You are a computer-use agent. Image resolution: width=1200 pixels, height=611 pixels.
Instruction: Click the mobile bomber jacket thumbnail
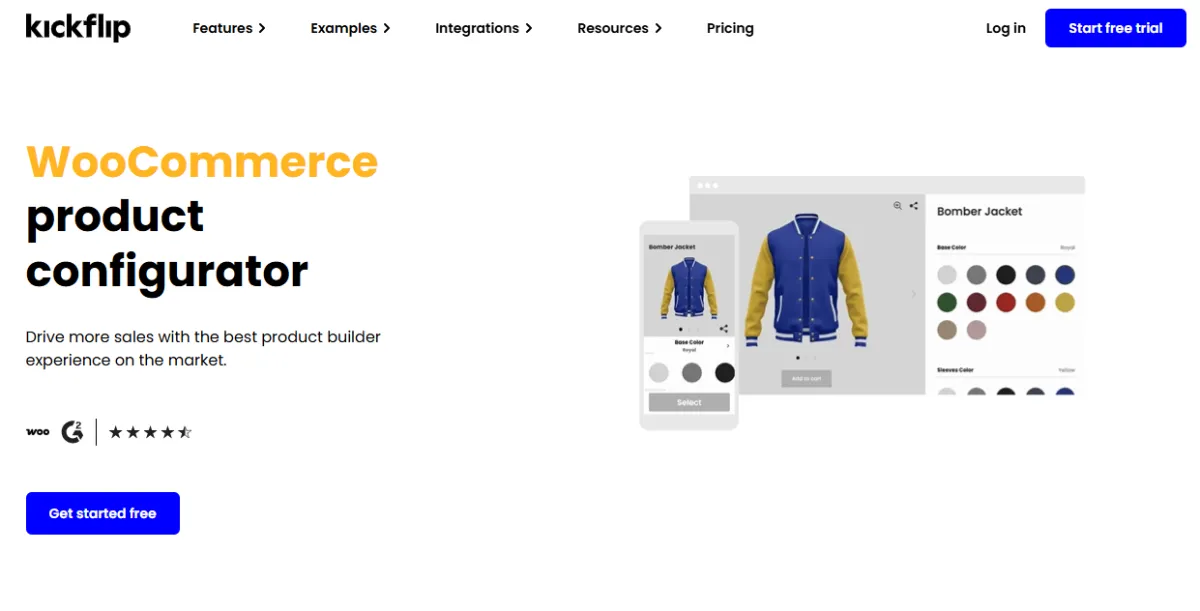689,289
